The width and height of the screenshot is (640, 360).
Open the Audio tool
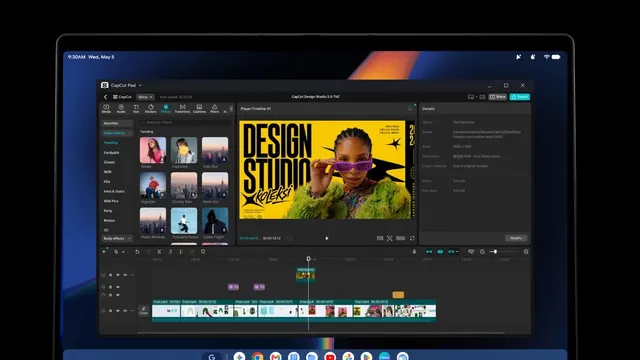(x=121, y=108)
